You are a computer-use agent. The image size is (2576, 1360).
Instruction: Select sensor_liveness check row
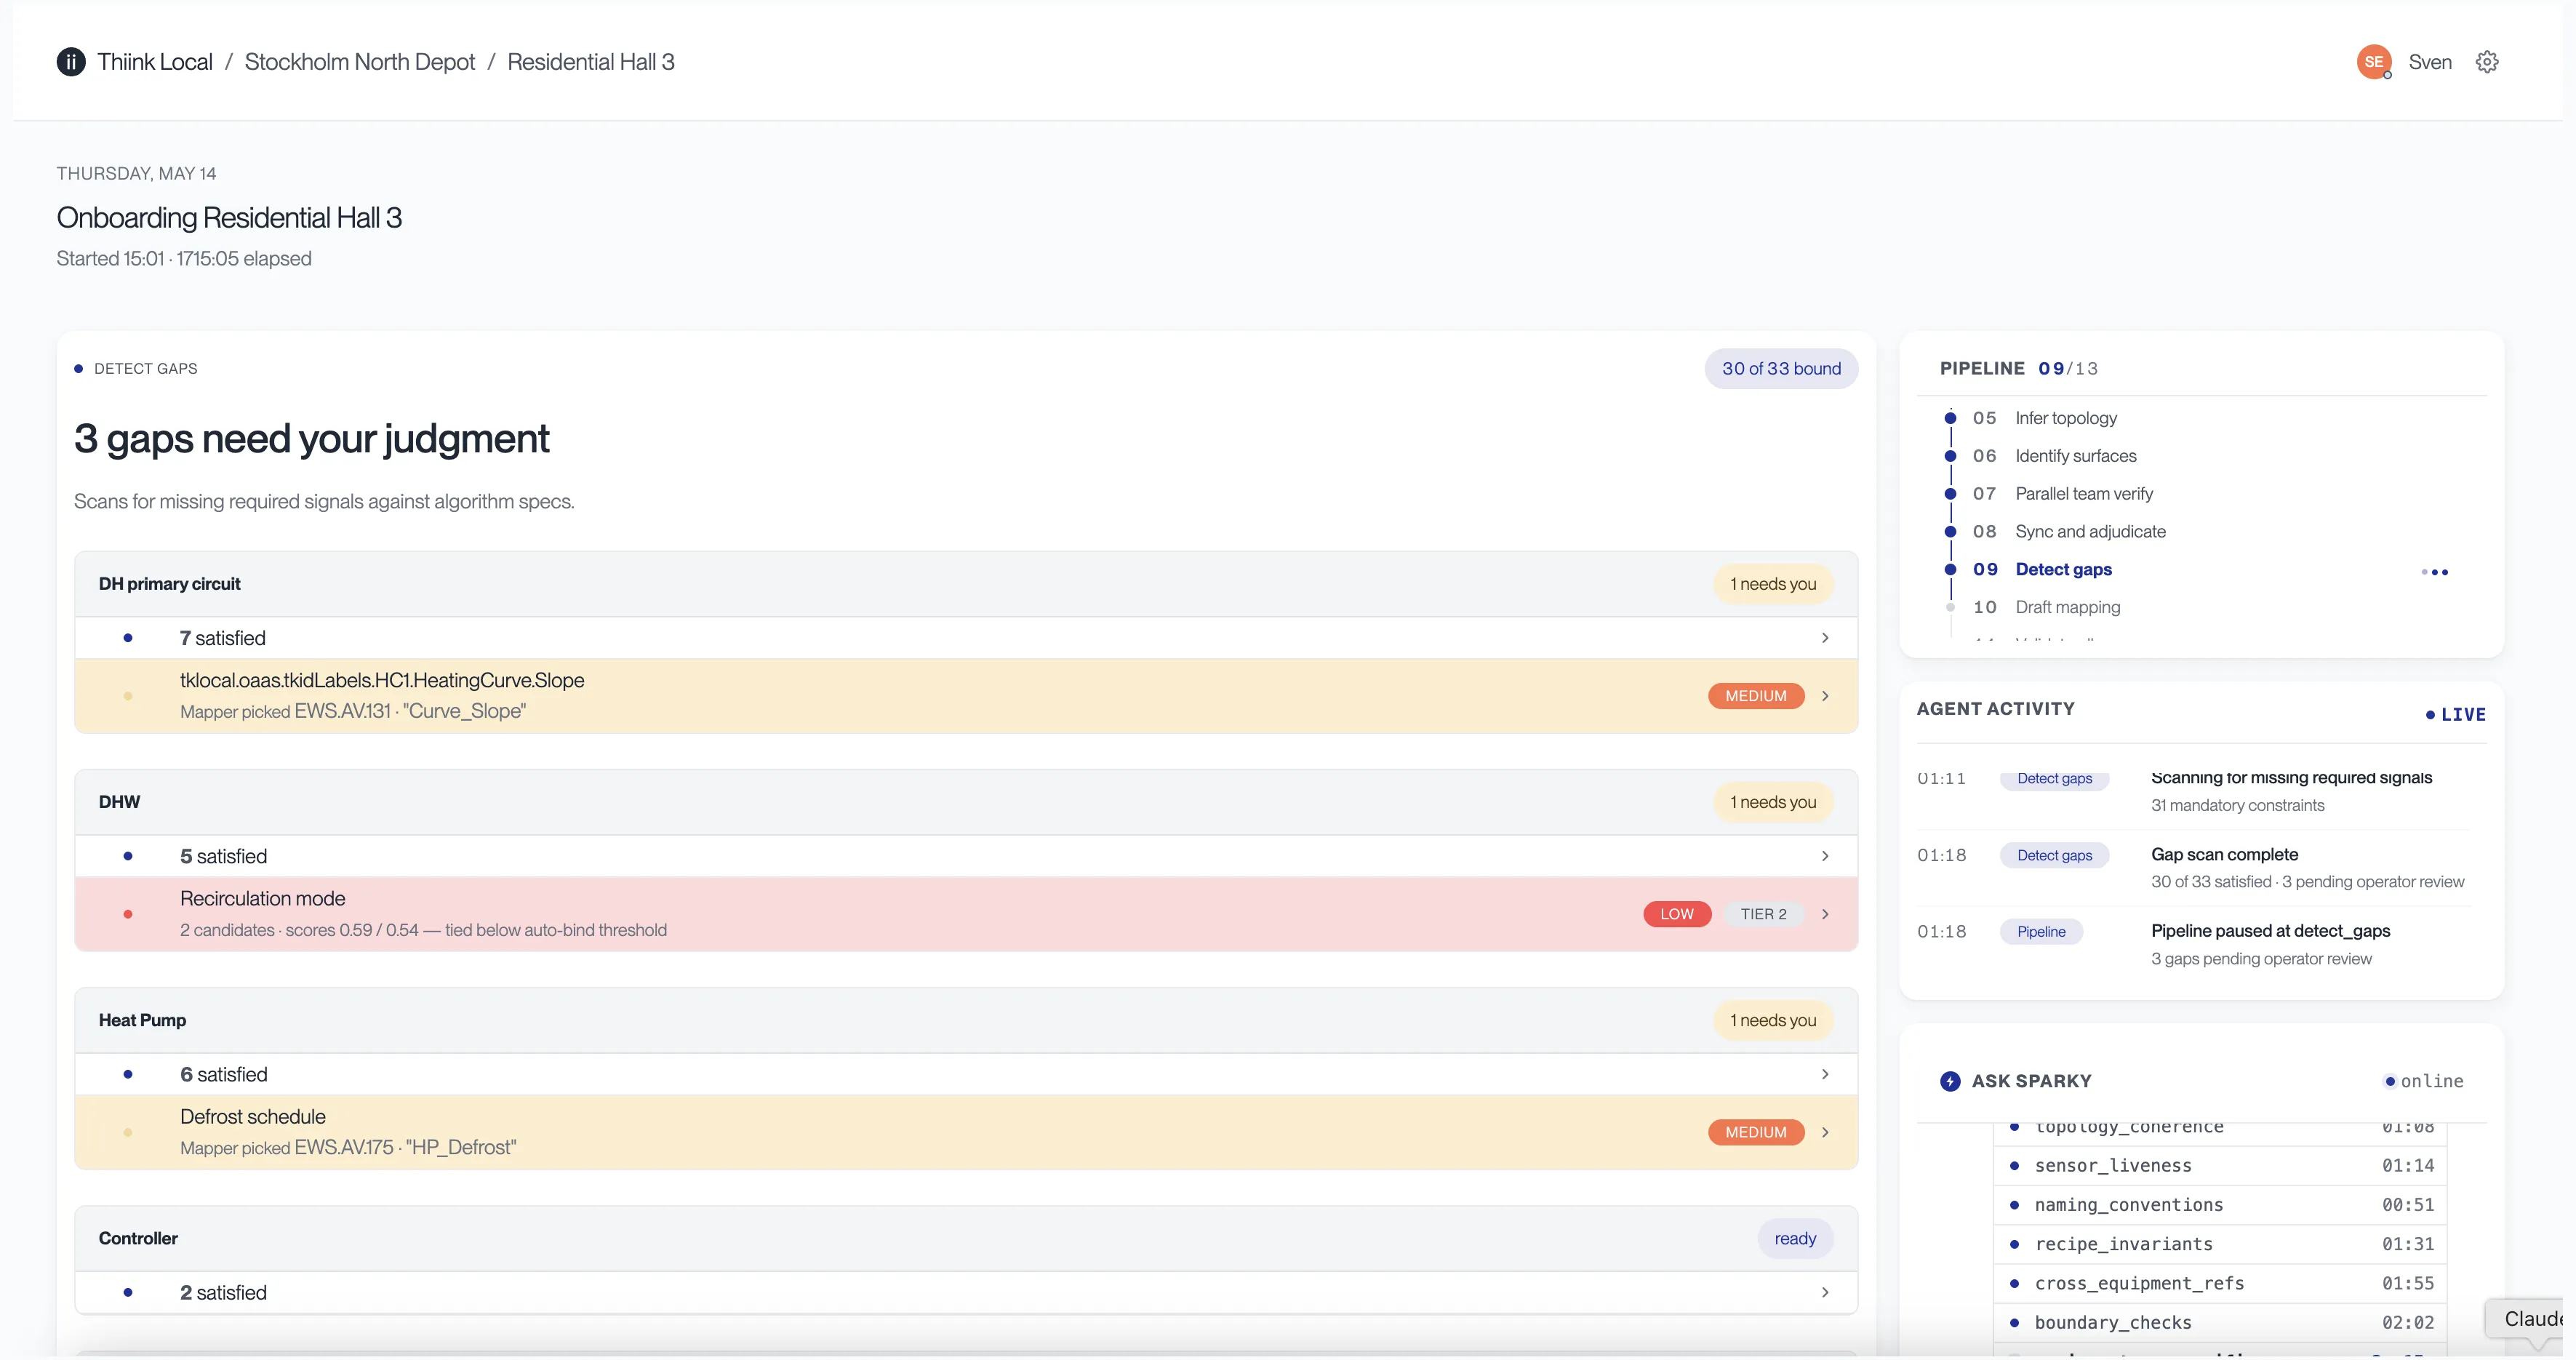tap(2220, 1165)
